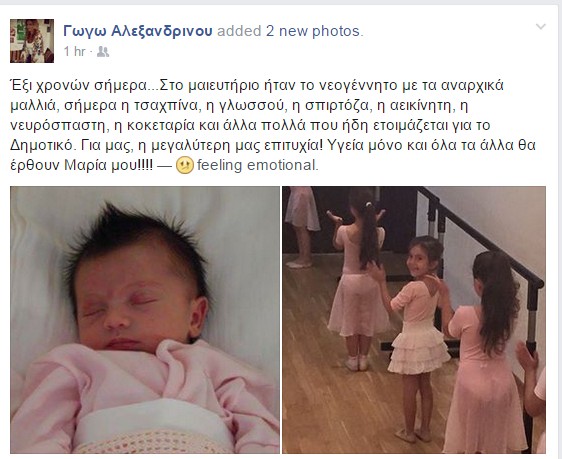Open the ballet class photo
This screenshot has width=562, height=459.
click(414, 320)
